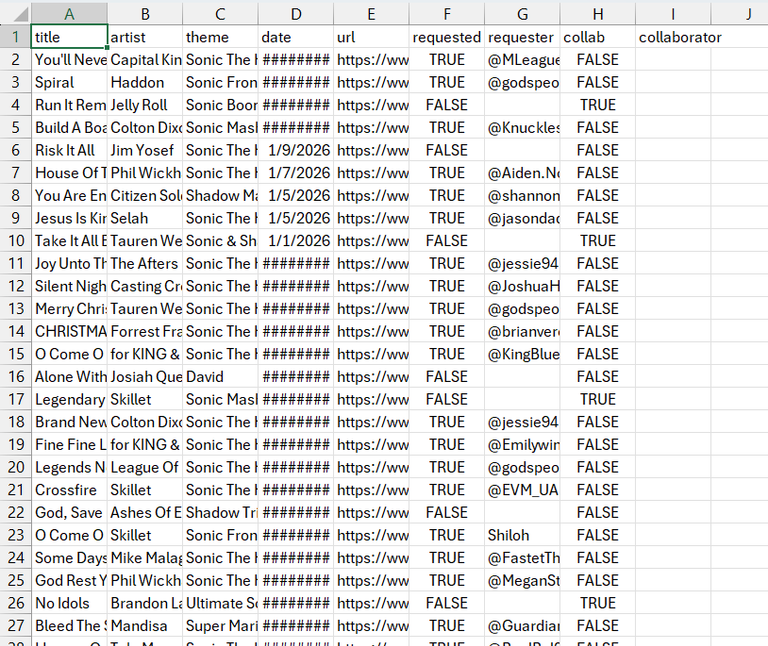Select the '@shannon' requester cell
The image size is (768, 646).
pos(522,195)
